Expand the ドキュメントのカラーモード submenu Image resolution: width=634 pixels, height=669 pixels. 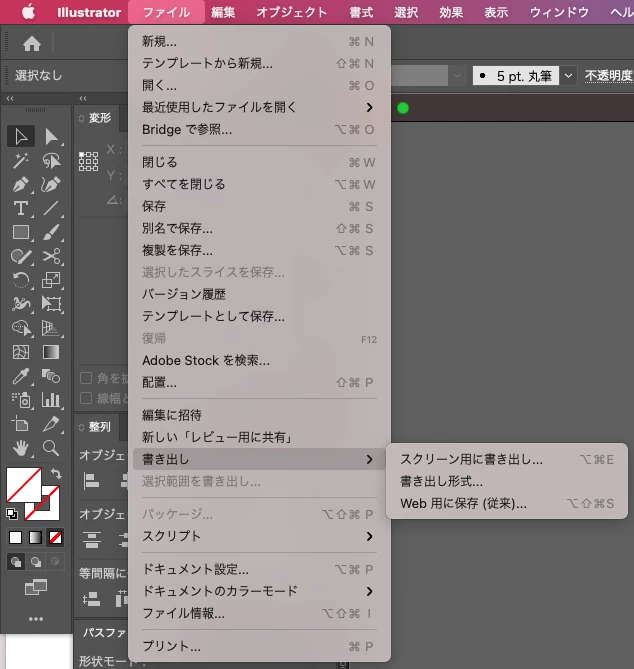[259, 591]
